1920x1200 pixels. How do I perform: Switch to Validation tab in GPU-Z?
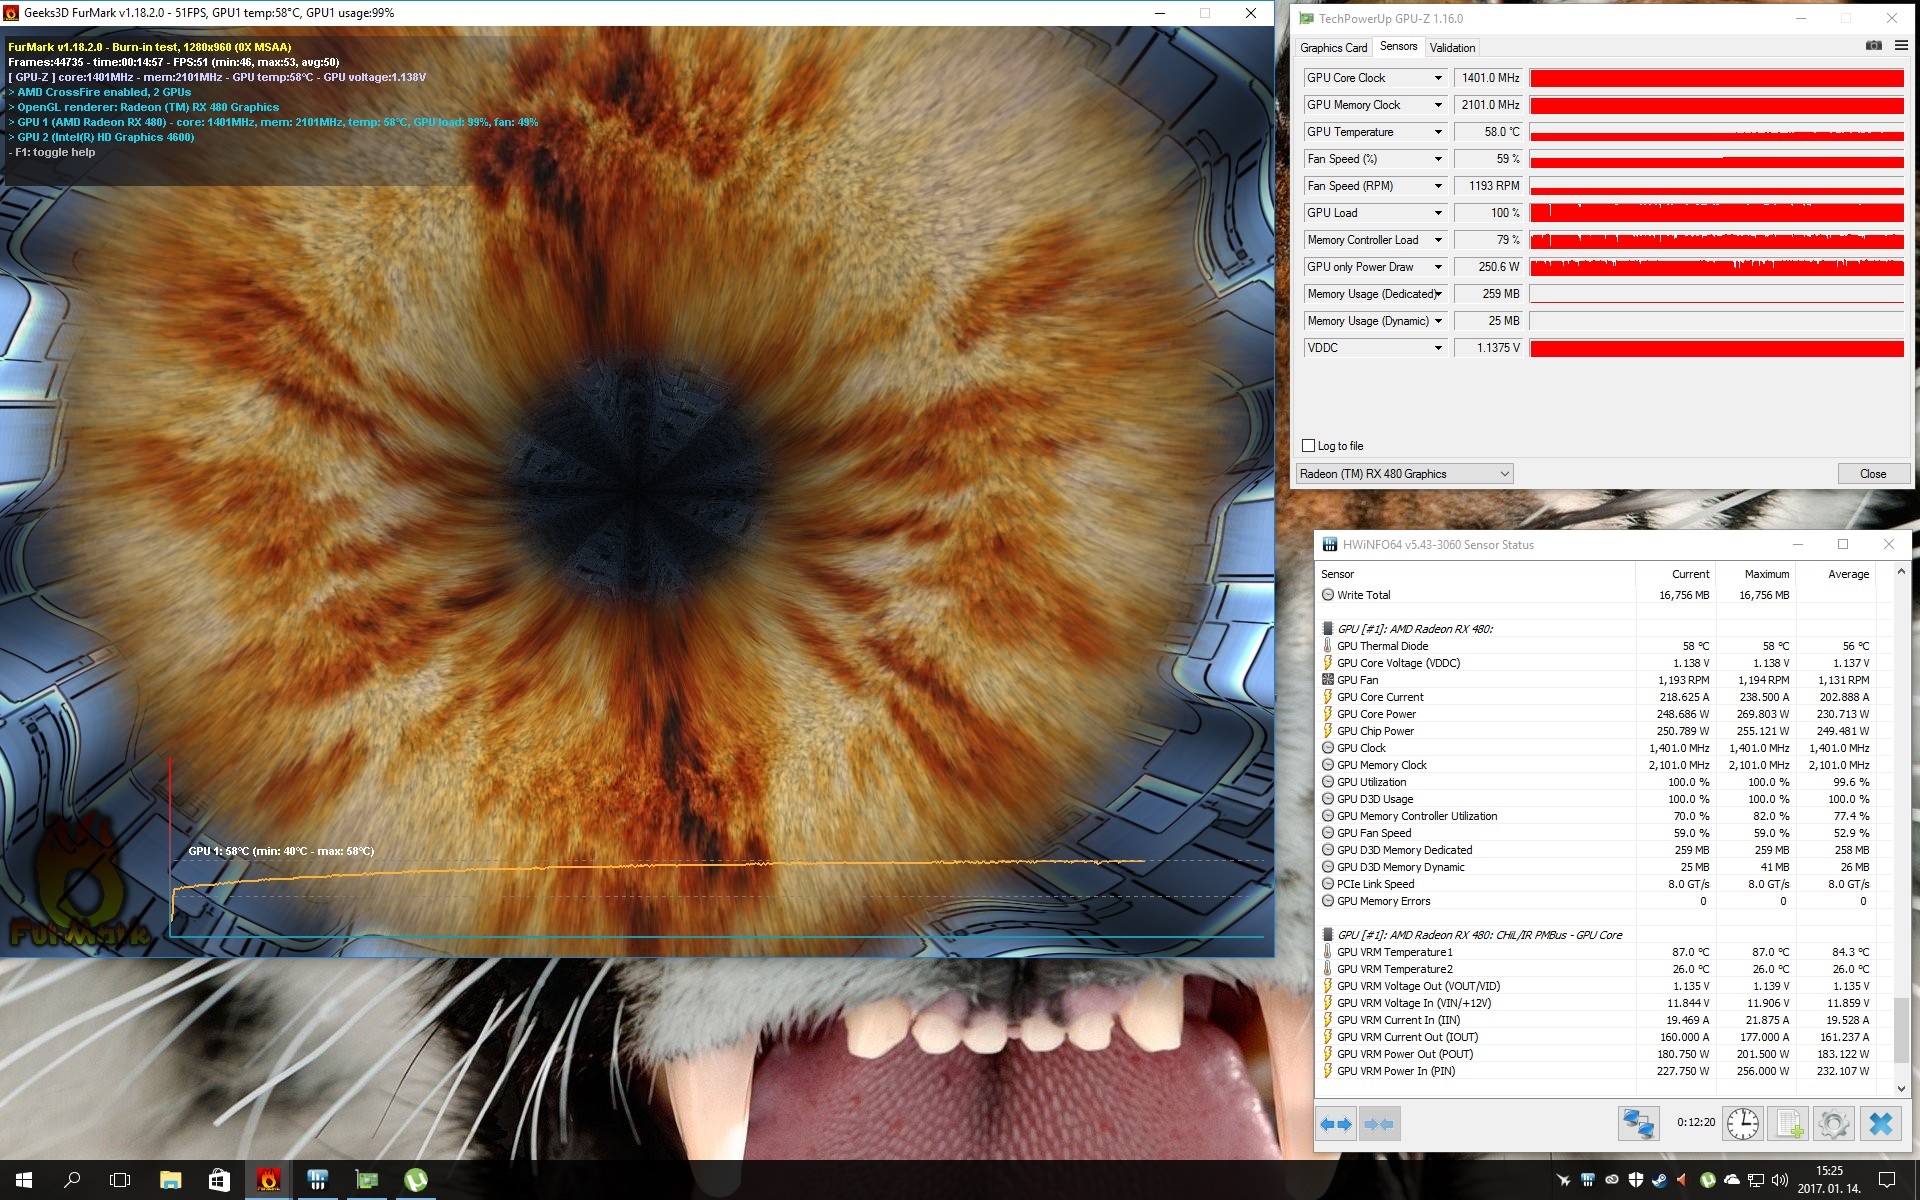[1452, 48]
